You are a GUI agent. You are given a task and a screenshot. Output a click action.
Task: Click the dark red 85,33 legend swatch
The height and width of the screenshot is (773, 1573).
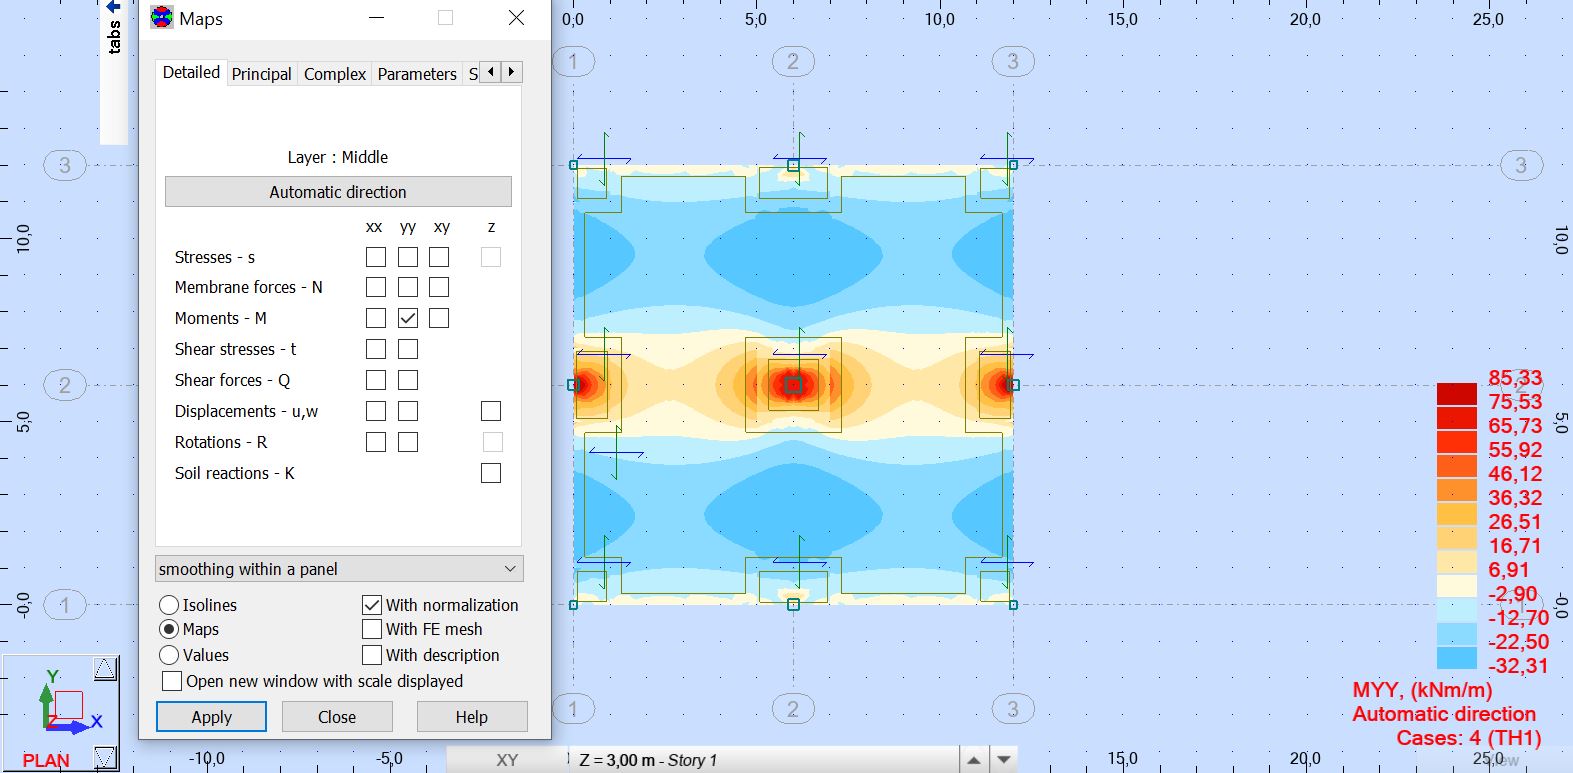[1457, 393]
